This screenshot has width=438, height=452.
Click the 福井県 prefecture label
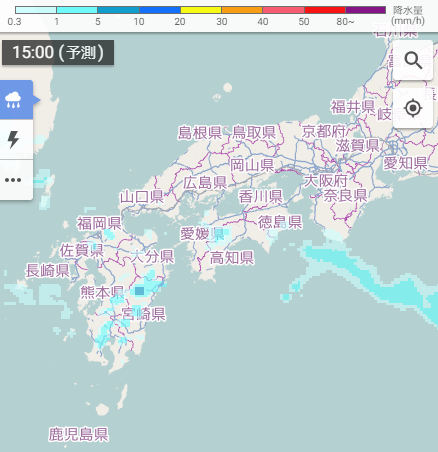353,107
